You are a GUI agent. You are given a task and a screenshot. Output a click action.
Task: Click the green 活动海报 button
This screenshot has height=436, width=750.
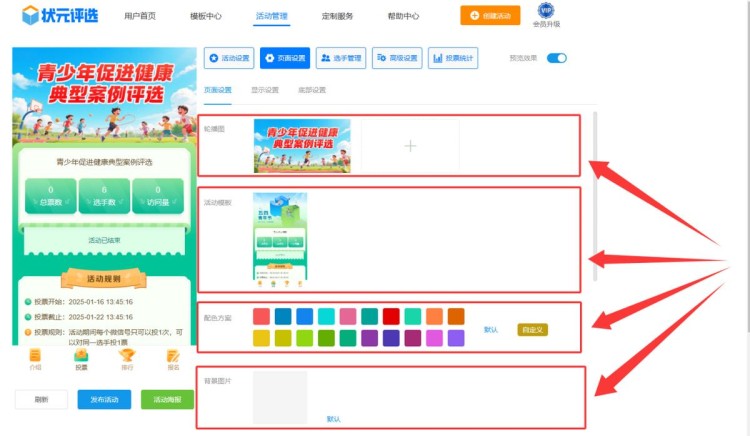pyautogui.click(x=167, y=399)
